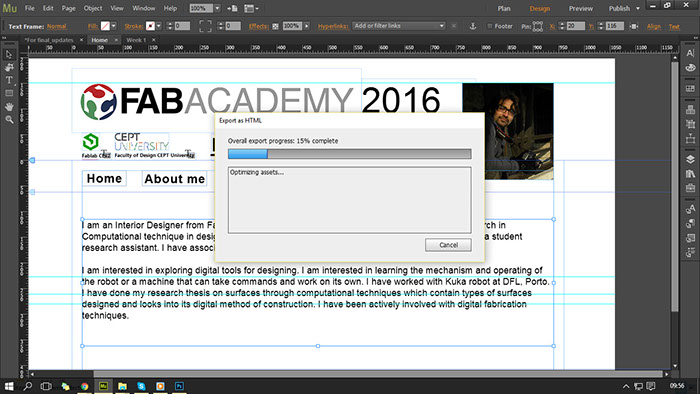The height and width of the screenshot is (394, 700).
Task: Open the Object menu
Action: 93,8
